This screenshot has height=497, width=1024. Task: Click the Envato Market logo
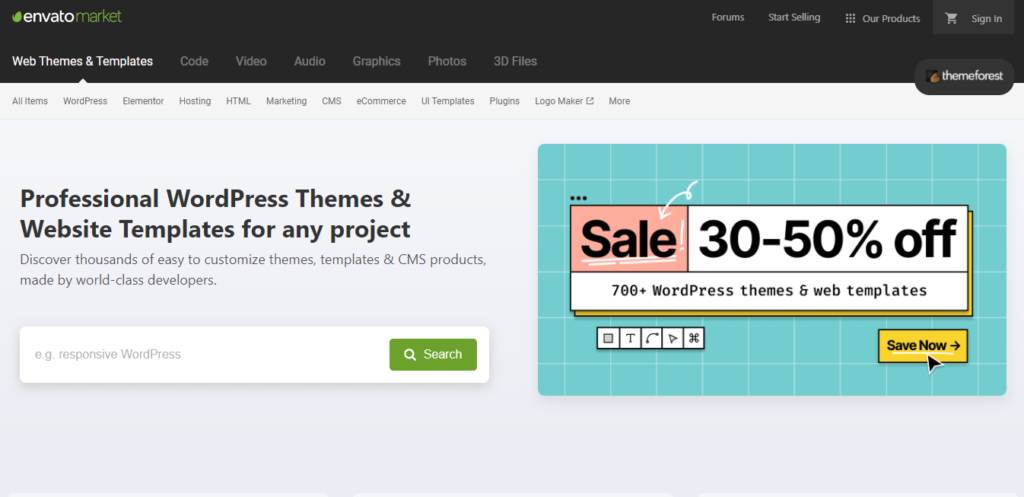pos(67,16)
